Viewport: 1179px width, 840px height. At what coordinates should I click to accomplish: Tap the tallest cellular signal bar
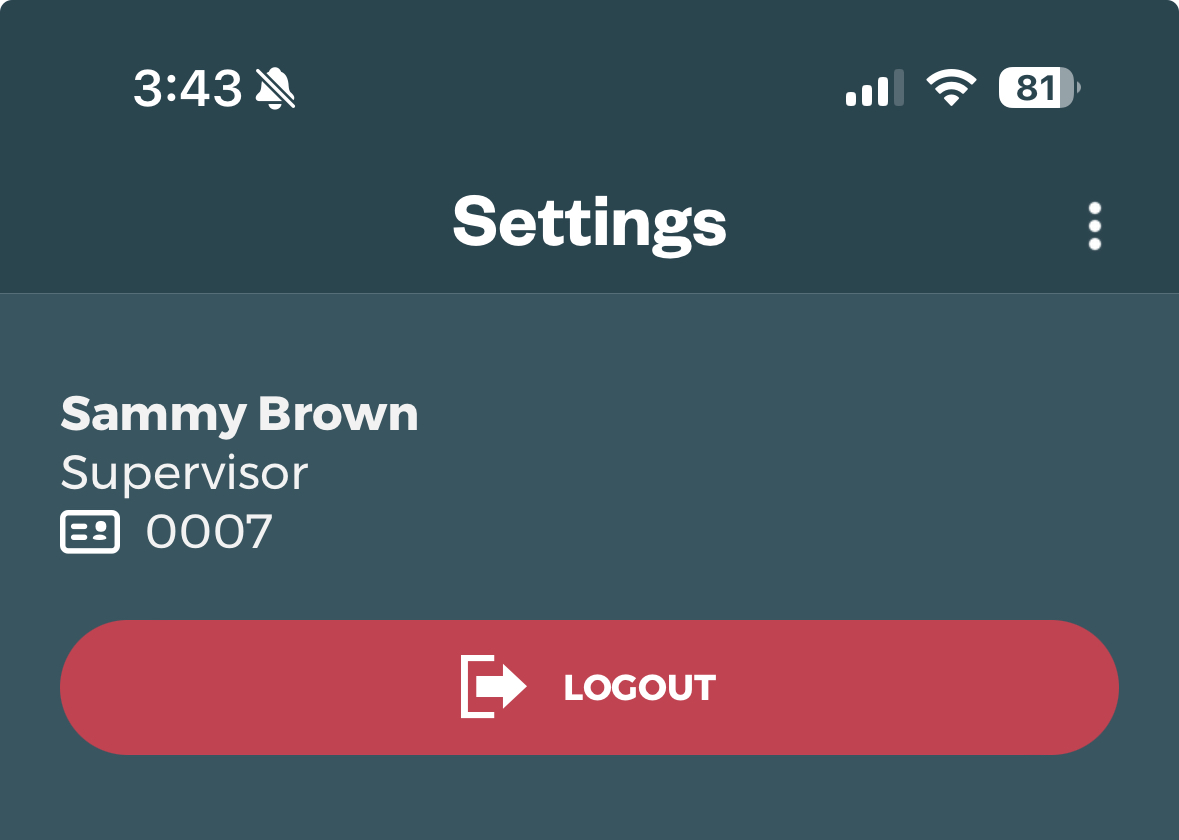[x=898, y=88]
